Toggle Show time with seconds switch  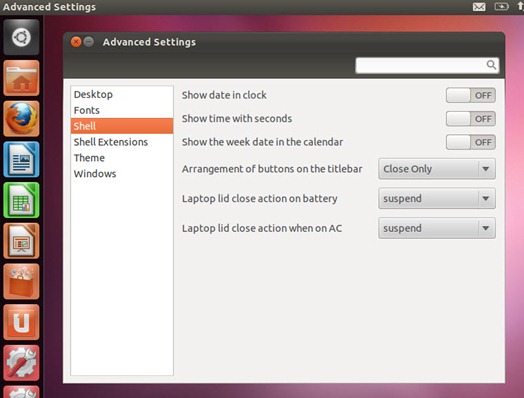[471, 119]
